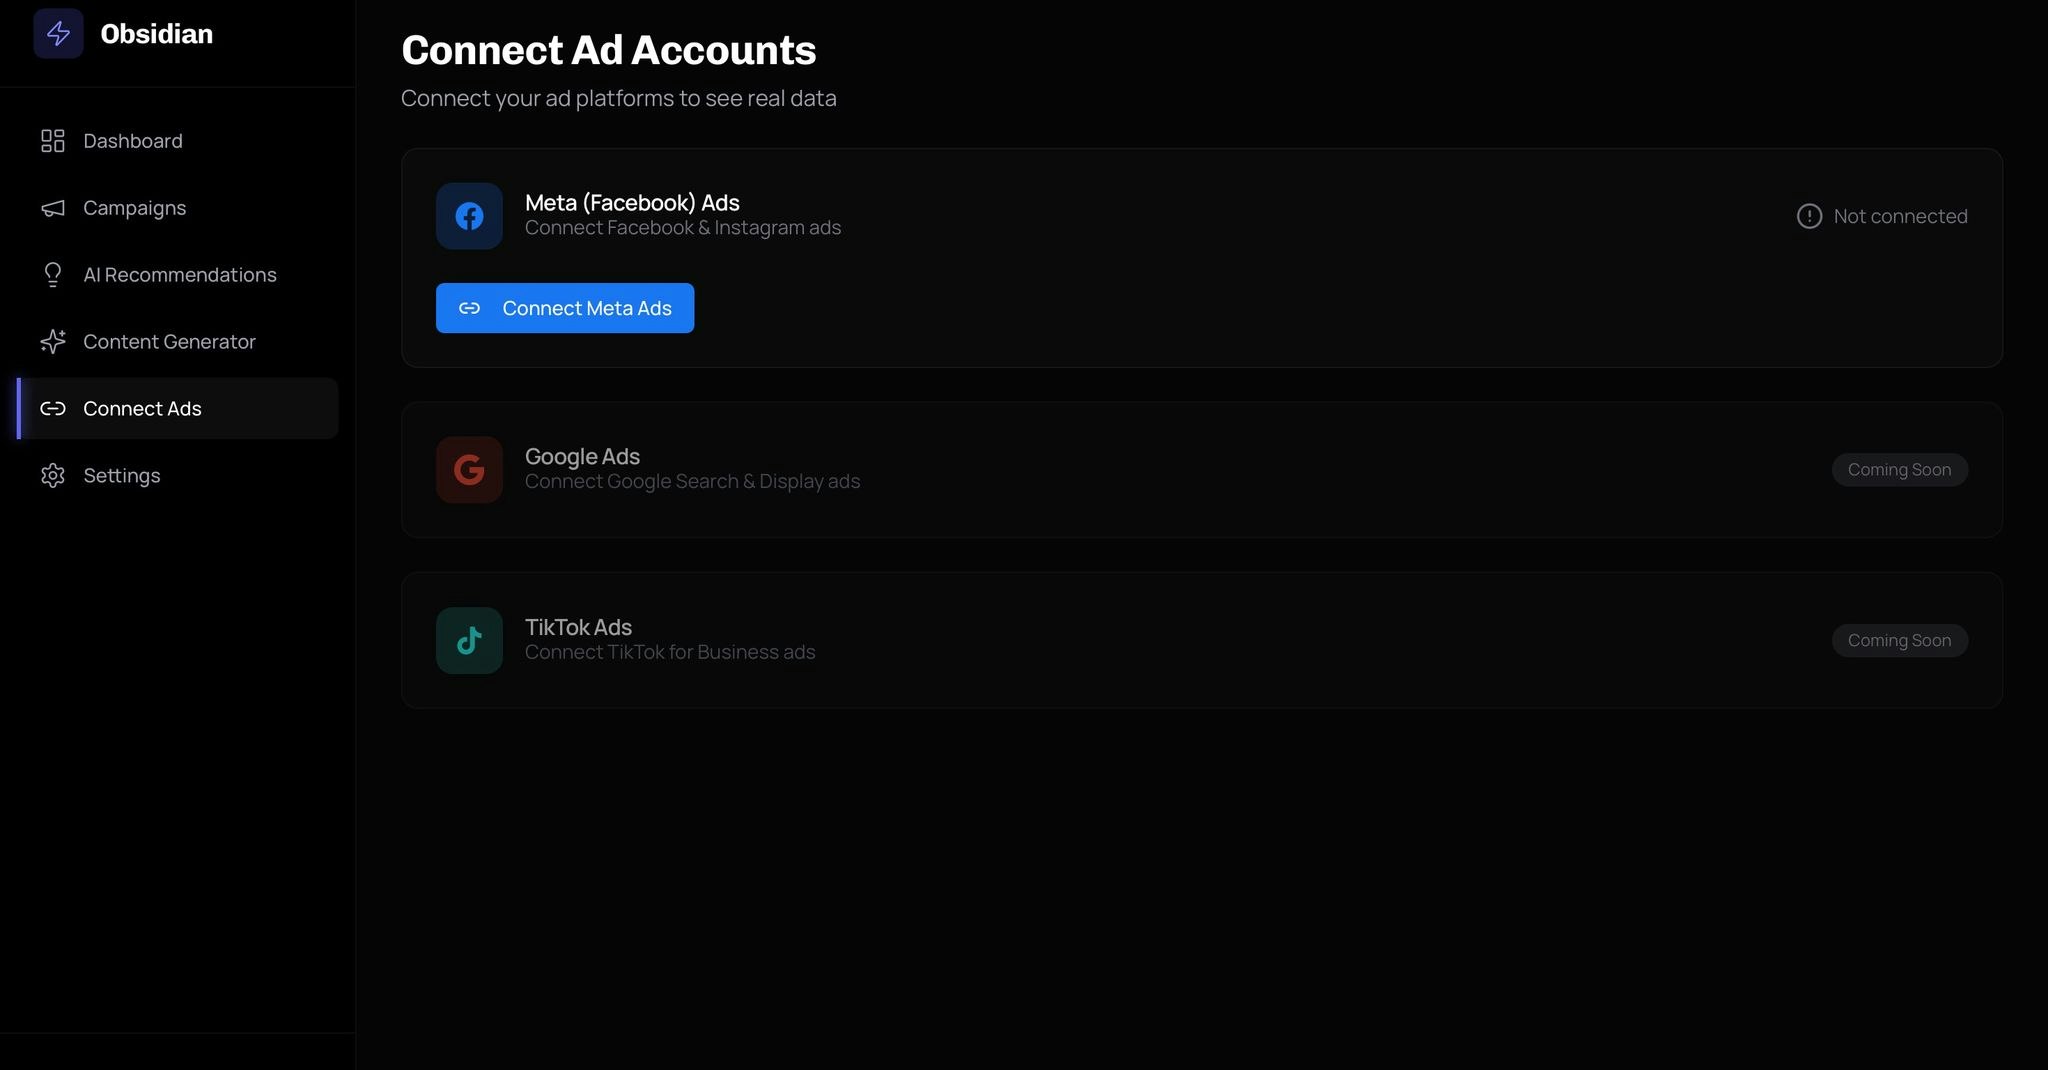Click the Coming Soon badge on Google Ads
The width and height of the screenshot is (2048, 1070).
1899,469
